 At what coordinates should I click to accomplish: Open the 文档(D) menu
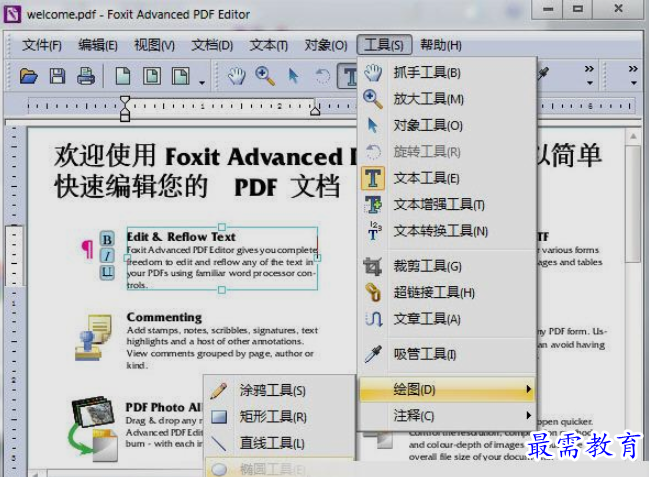(x=212, y=45)
